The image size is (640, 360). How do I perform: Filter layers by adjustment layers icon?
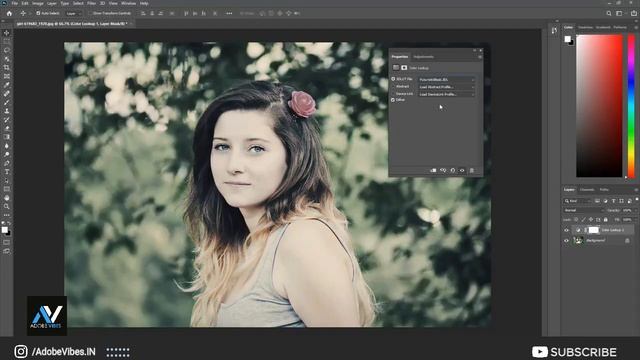point(605,201)
